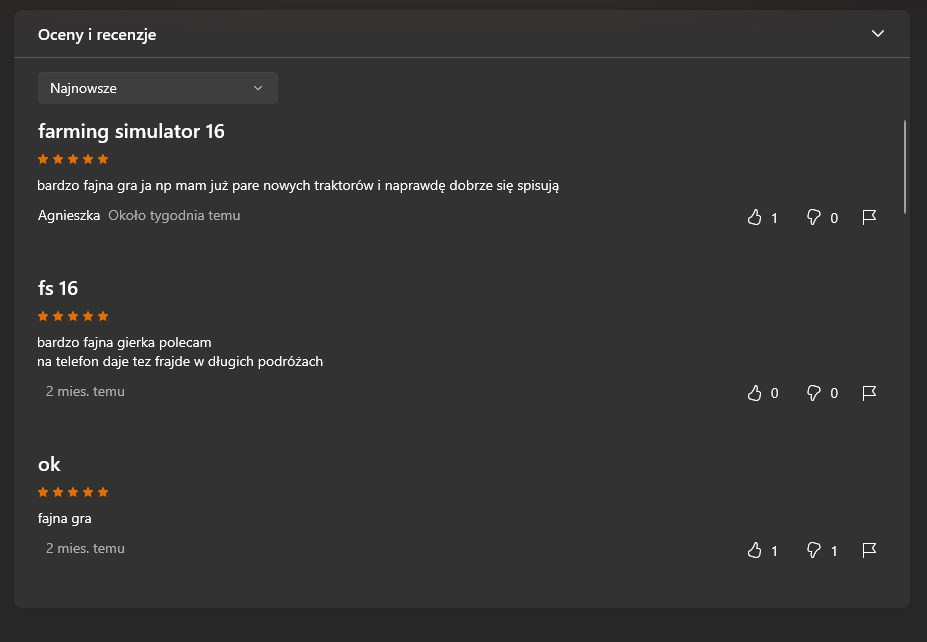Flag the 'ok' review as inappropriate
The width and height of the screenshot is (927, 642).
point(869,550)
